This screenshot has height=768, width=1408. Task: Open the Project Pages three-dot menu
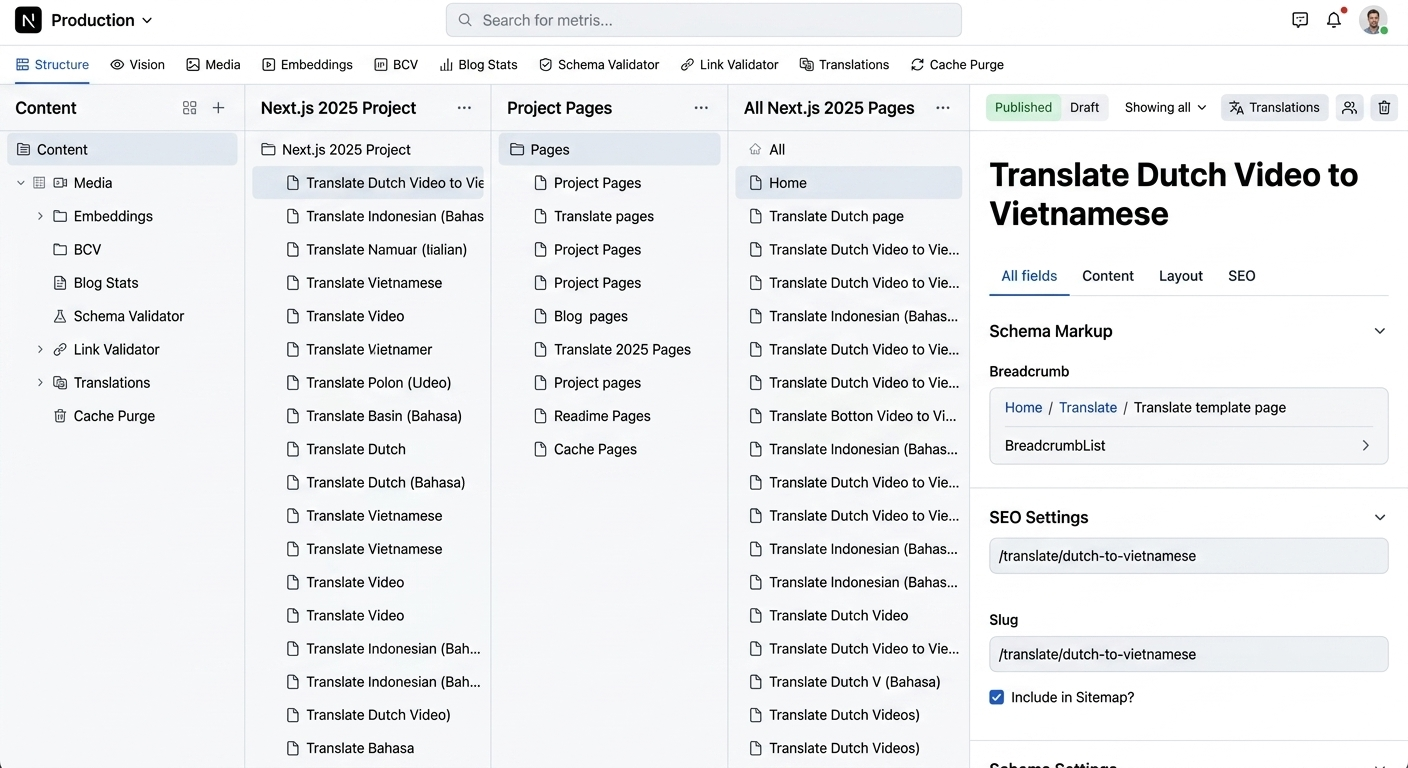click(x=701, y=108)
